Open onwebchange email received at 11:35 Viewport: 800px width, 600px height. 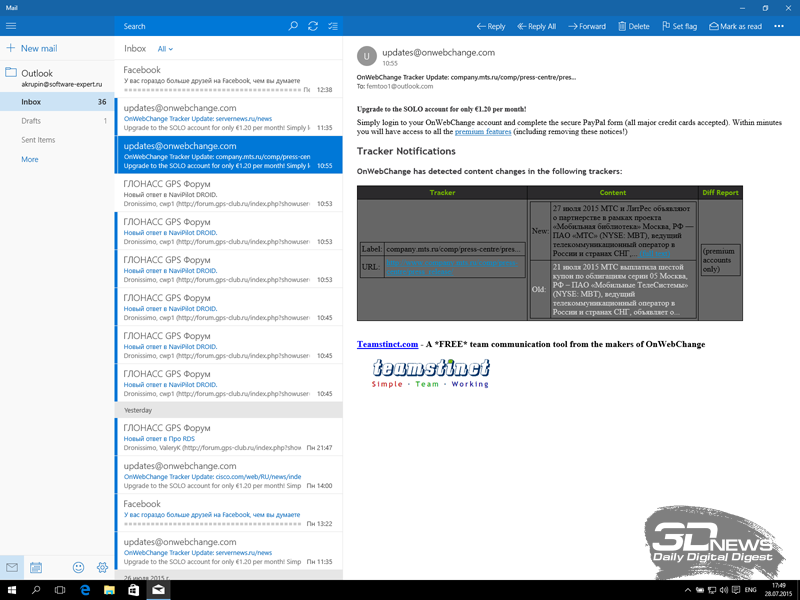click(x=229, y=117)
